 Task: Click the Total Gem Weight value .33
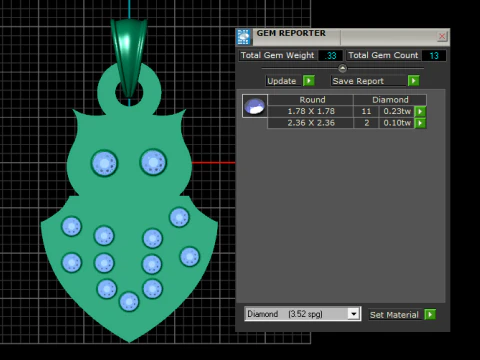[330, 55]
